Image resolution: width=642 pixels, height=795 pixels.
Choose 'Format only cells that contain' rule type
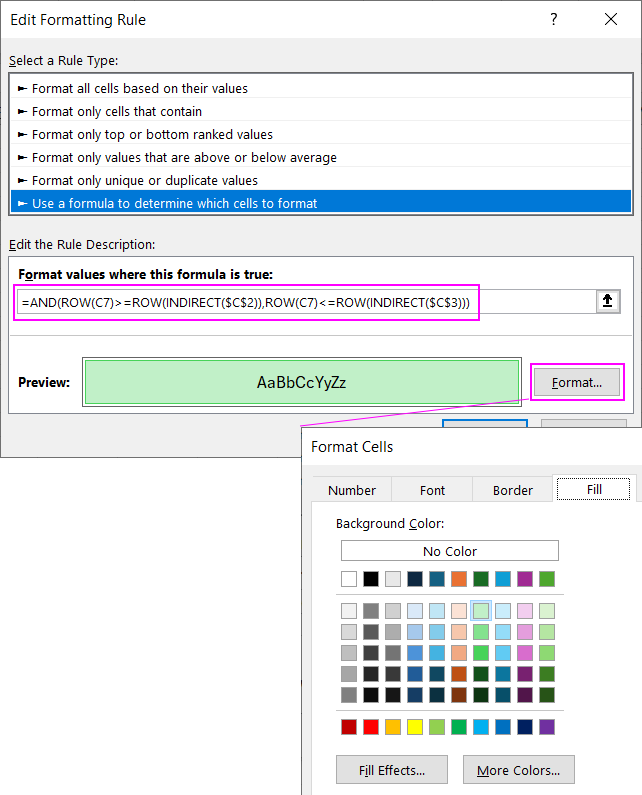click(x=117, y=111)
